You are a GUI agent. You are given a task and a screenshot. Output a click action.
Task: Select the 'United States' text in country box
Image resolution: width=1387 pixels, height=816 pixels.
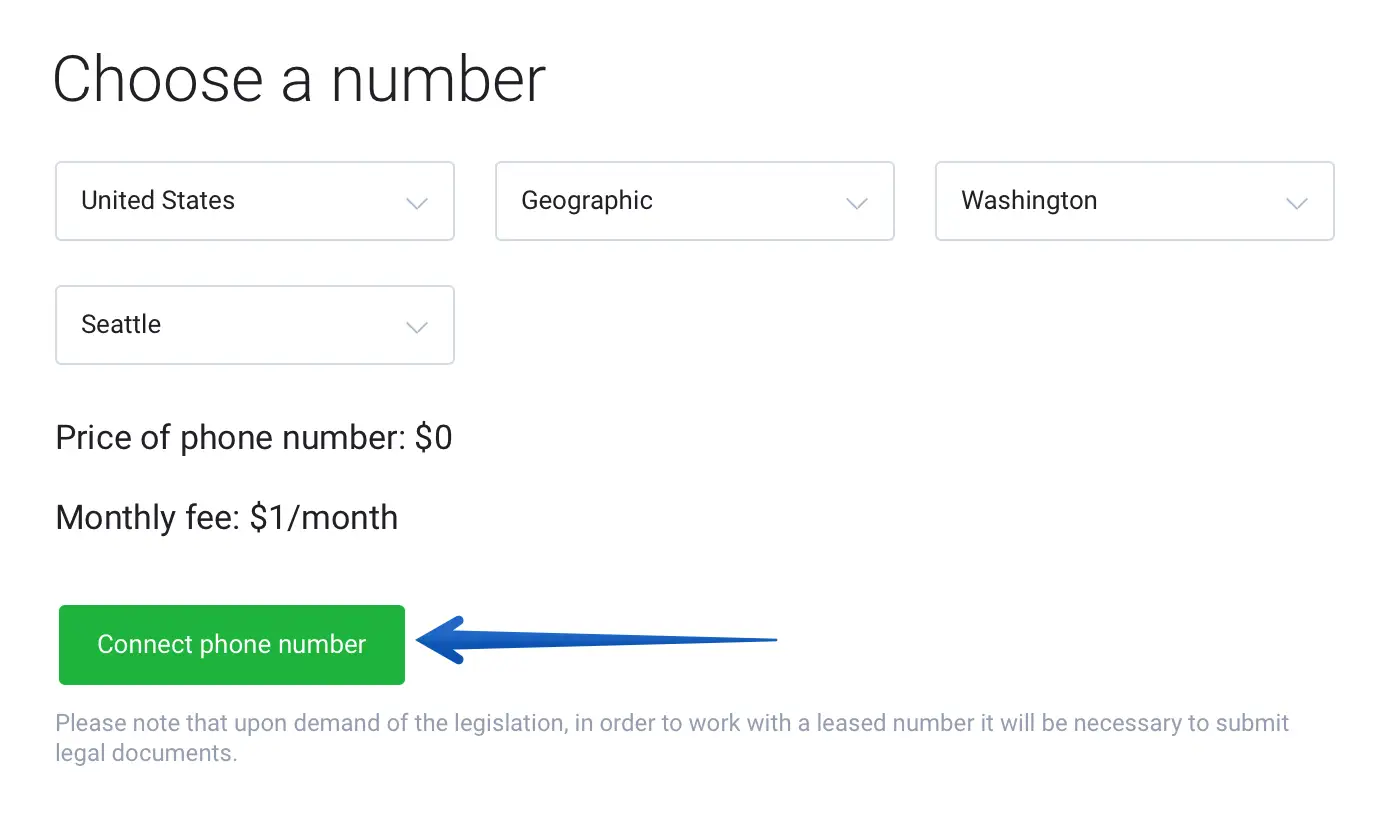(158, 200)
